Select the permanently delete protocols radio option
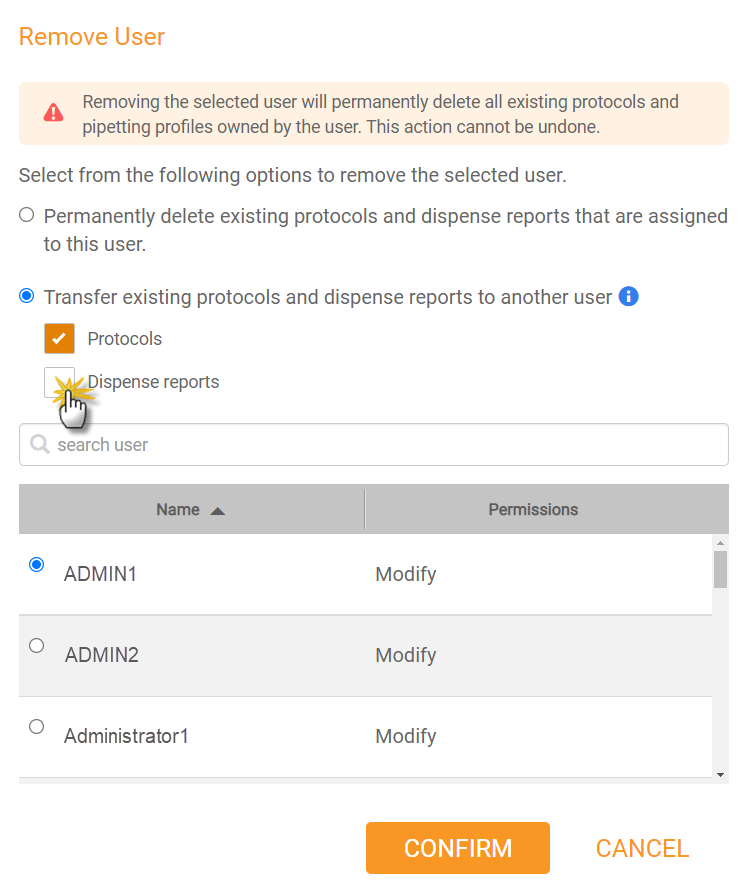This screenshot has width=748, height=893. (27, 215)
